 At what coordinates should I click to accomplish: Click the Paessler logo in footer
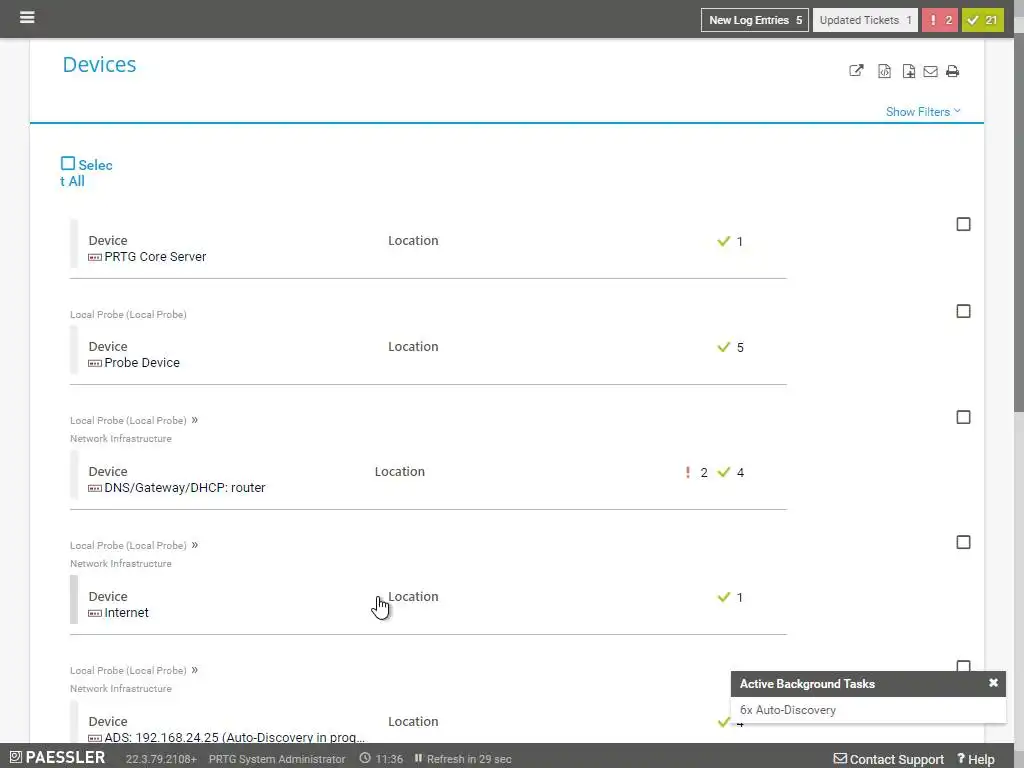click(57, 758)
